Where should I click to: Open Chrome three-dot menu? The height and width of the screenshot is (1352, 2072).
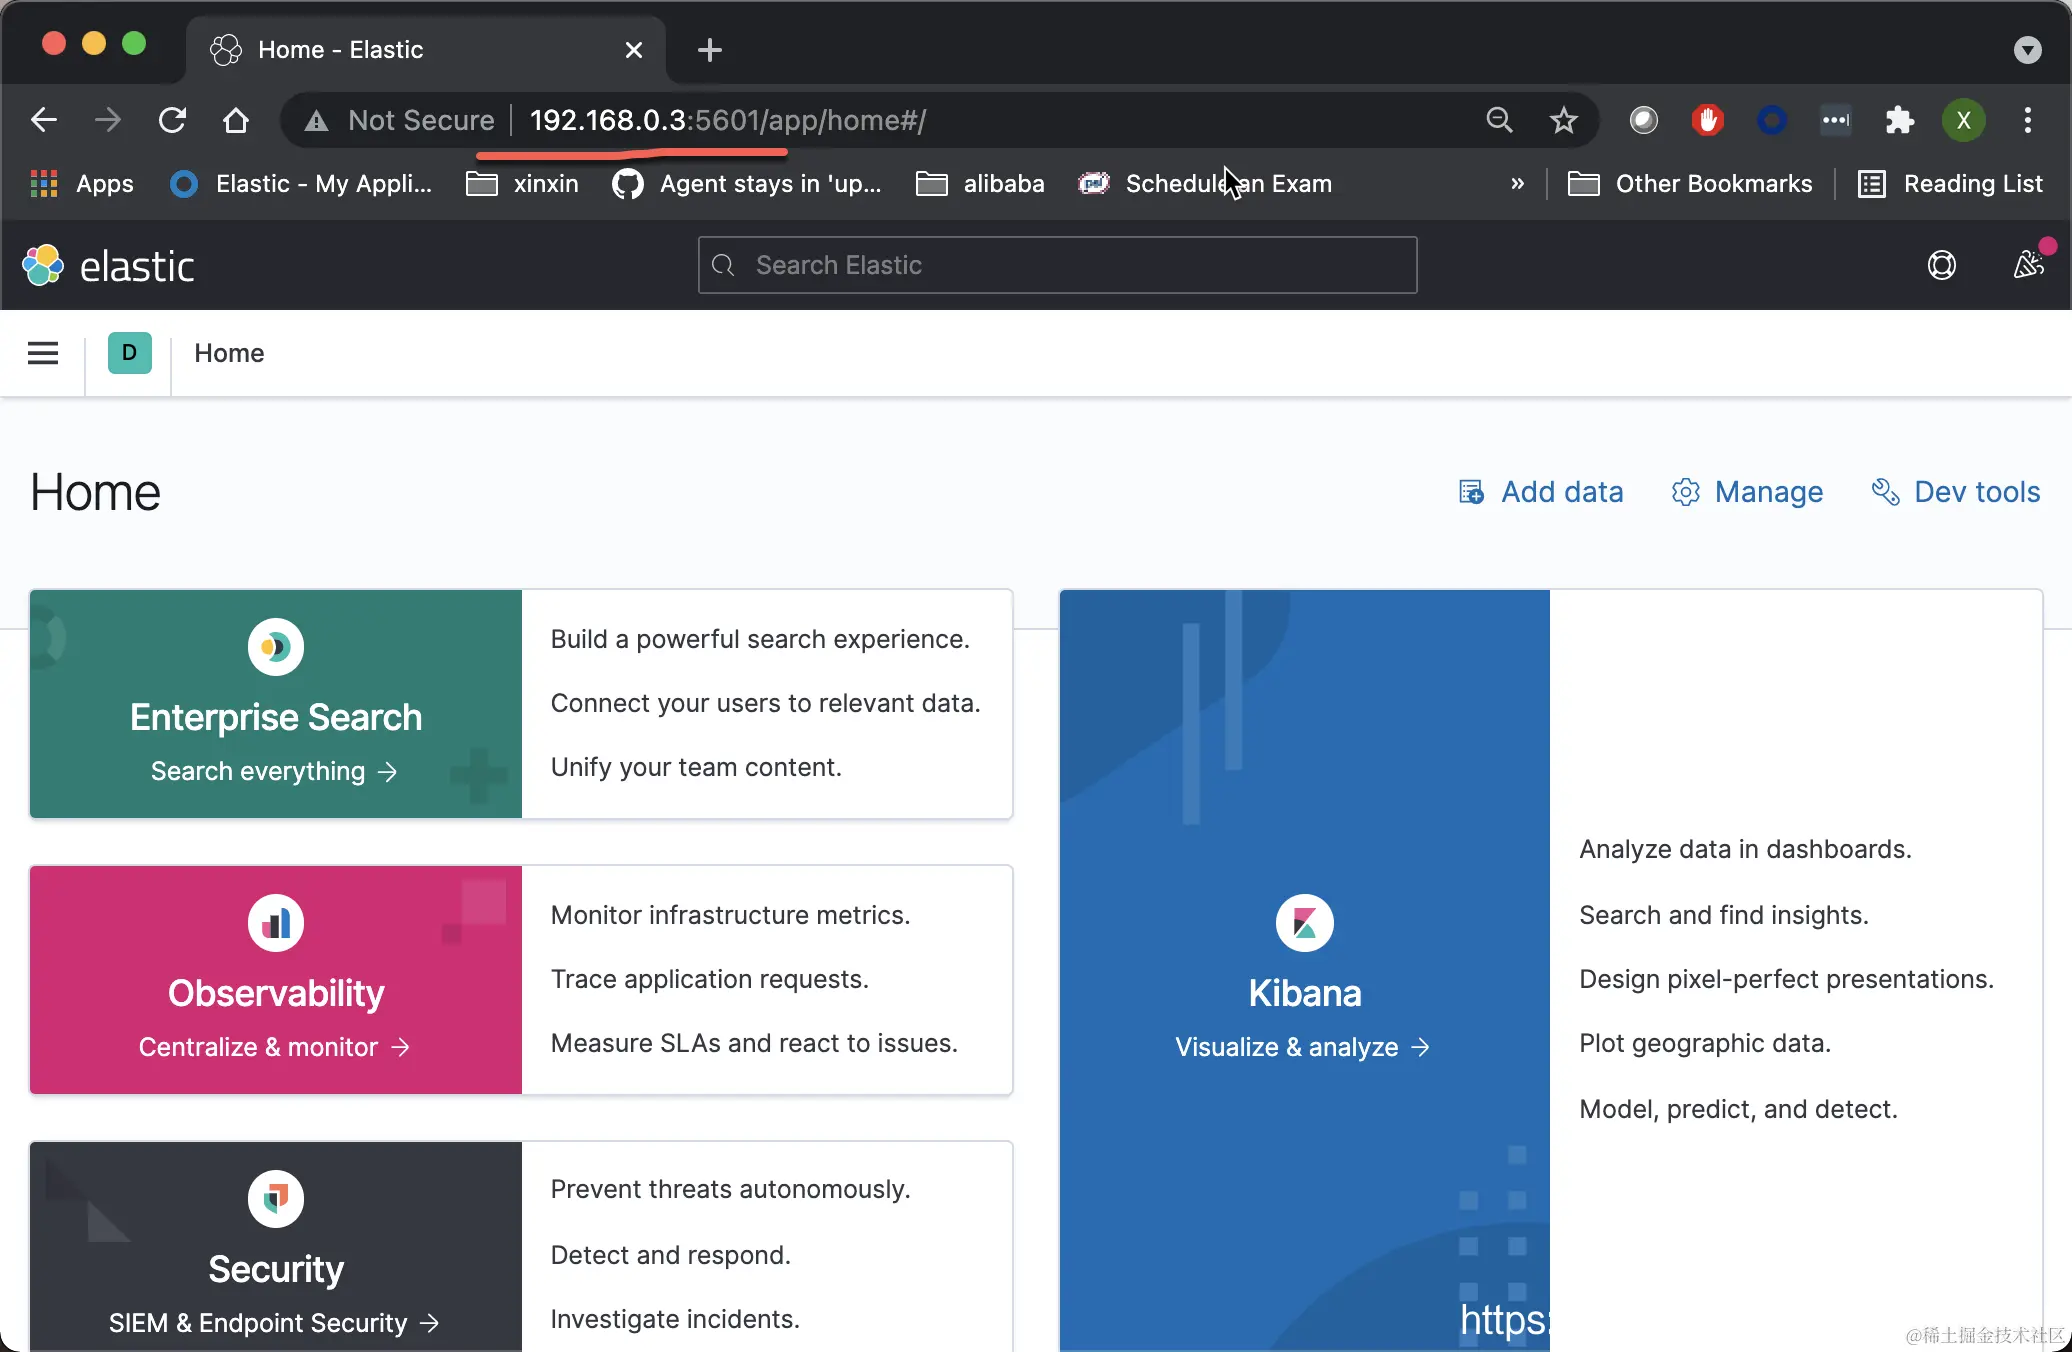(x=2027, y=120)
